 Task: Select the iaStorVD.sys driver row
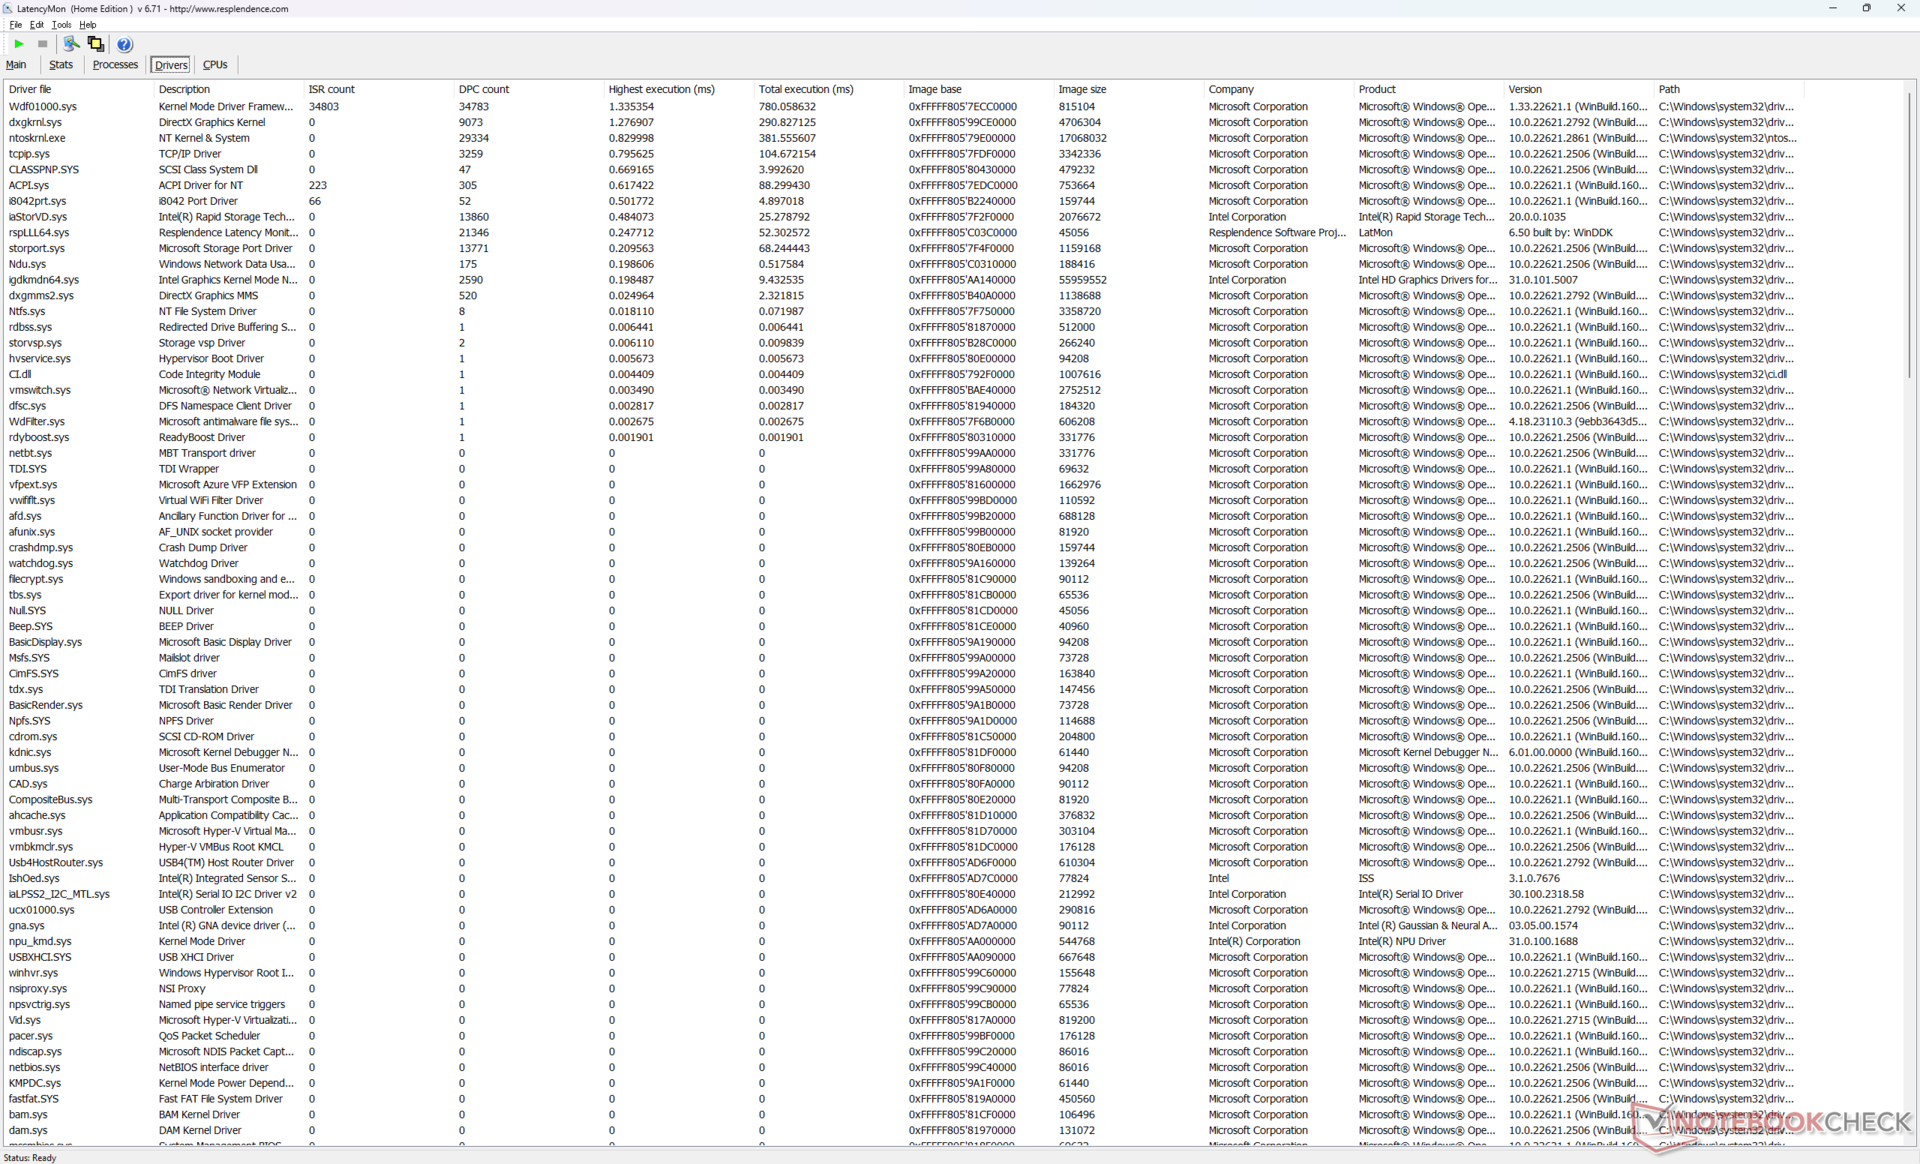pyautogui.click(x=902, y=217)
